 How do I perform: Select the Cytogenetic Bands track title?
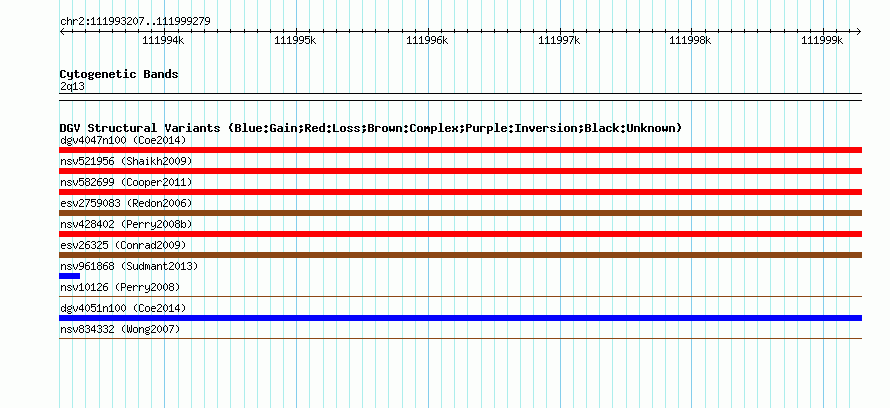pos(119,74)
